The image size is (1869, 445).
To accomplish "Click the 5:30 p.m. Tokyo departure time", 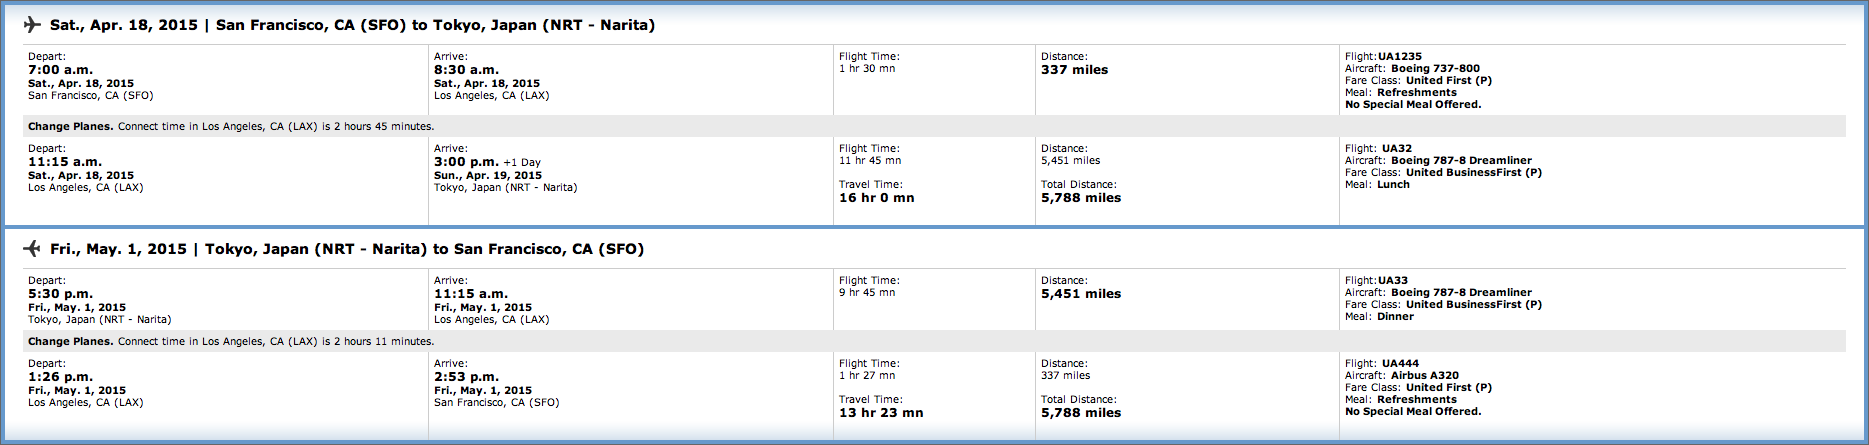I will point(61,294).
